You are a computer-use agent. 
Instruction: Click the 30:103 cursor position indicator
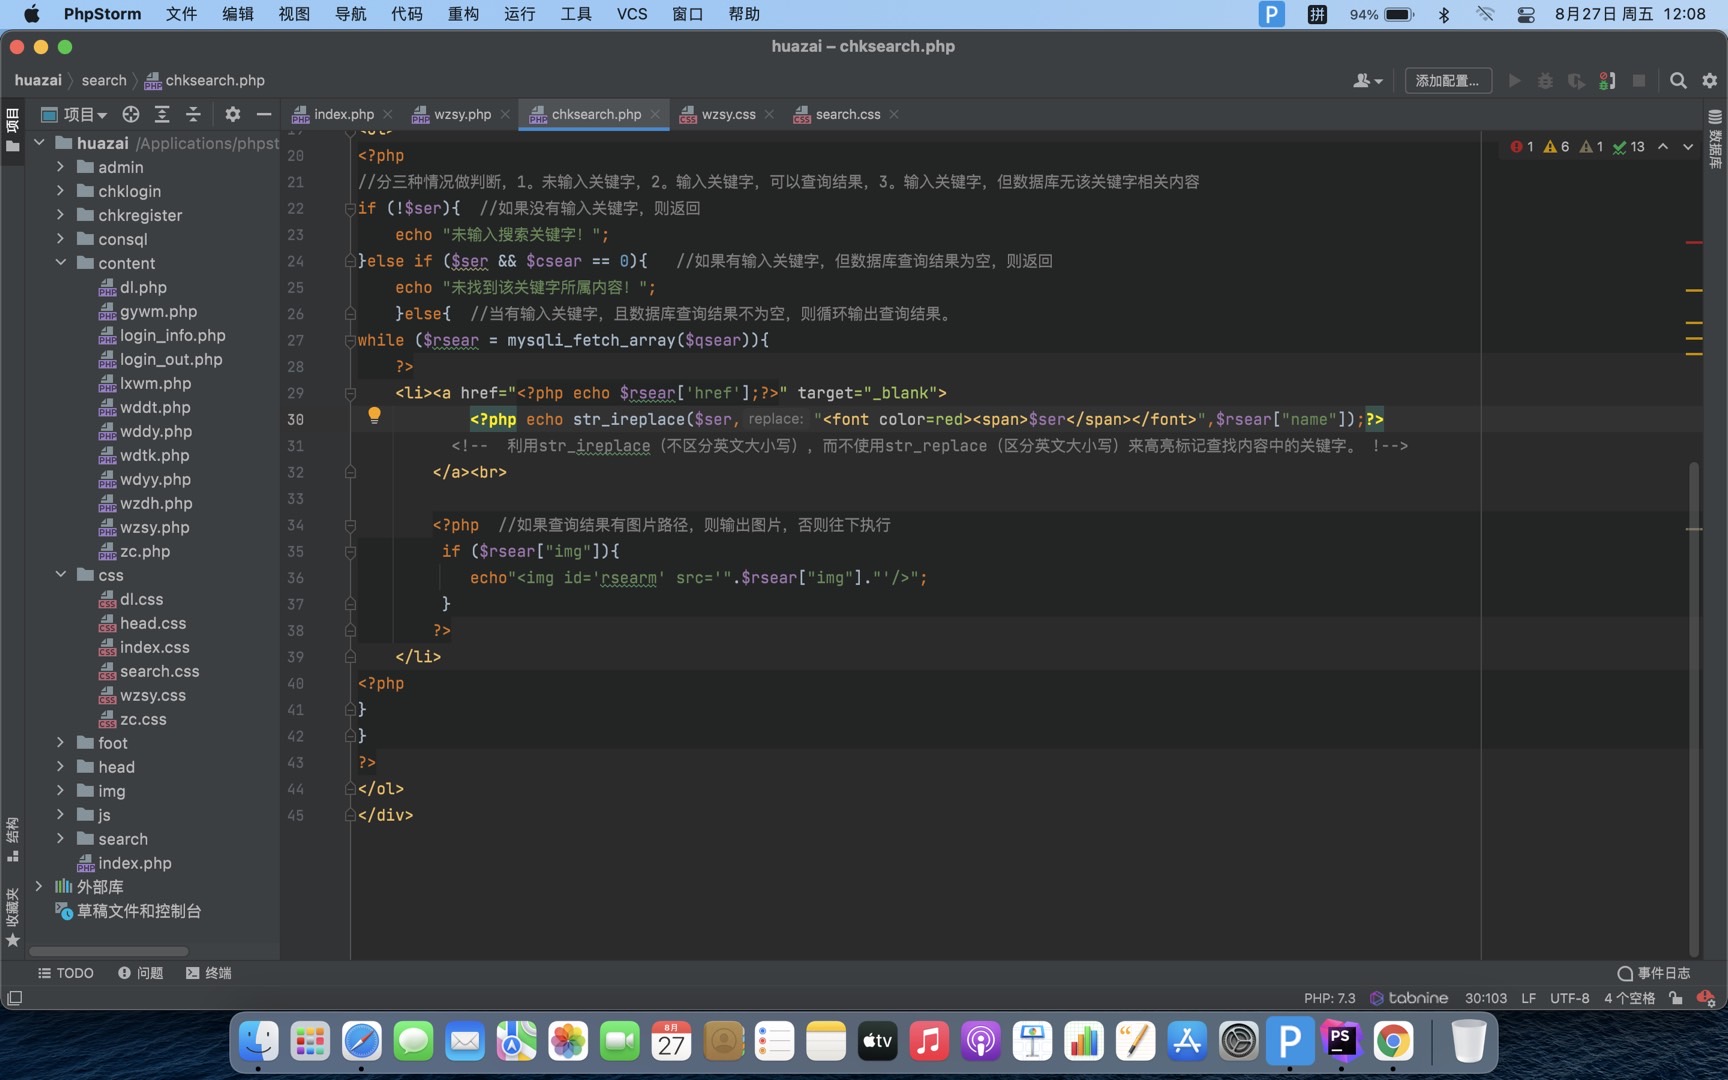point(1485,998)
